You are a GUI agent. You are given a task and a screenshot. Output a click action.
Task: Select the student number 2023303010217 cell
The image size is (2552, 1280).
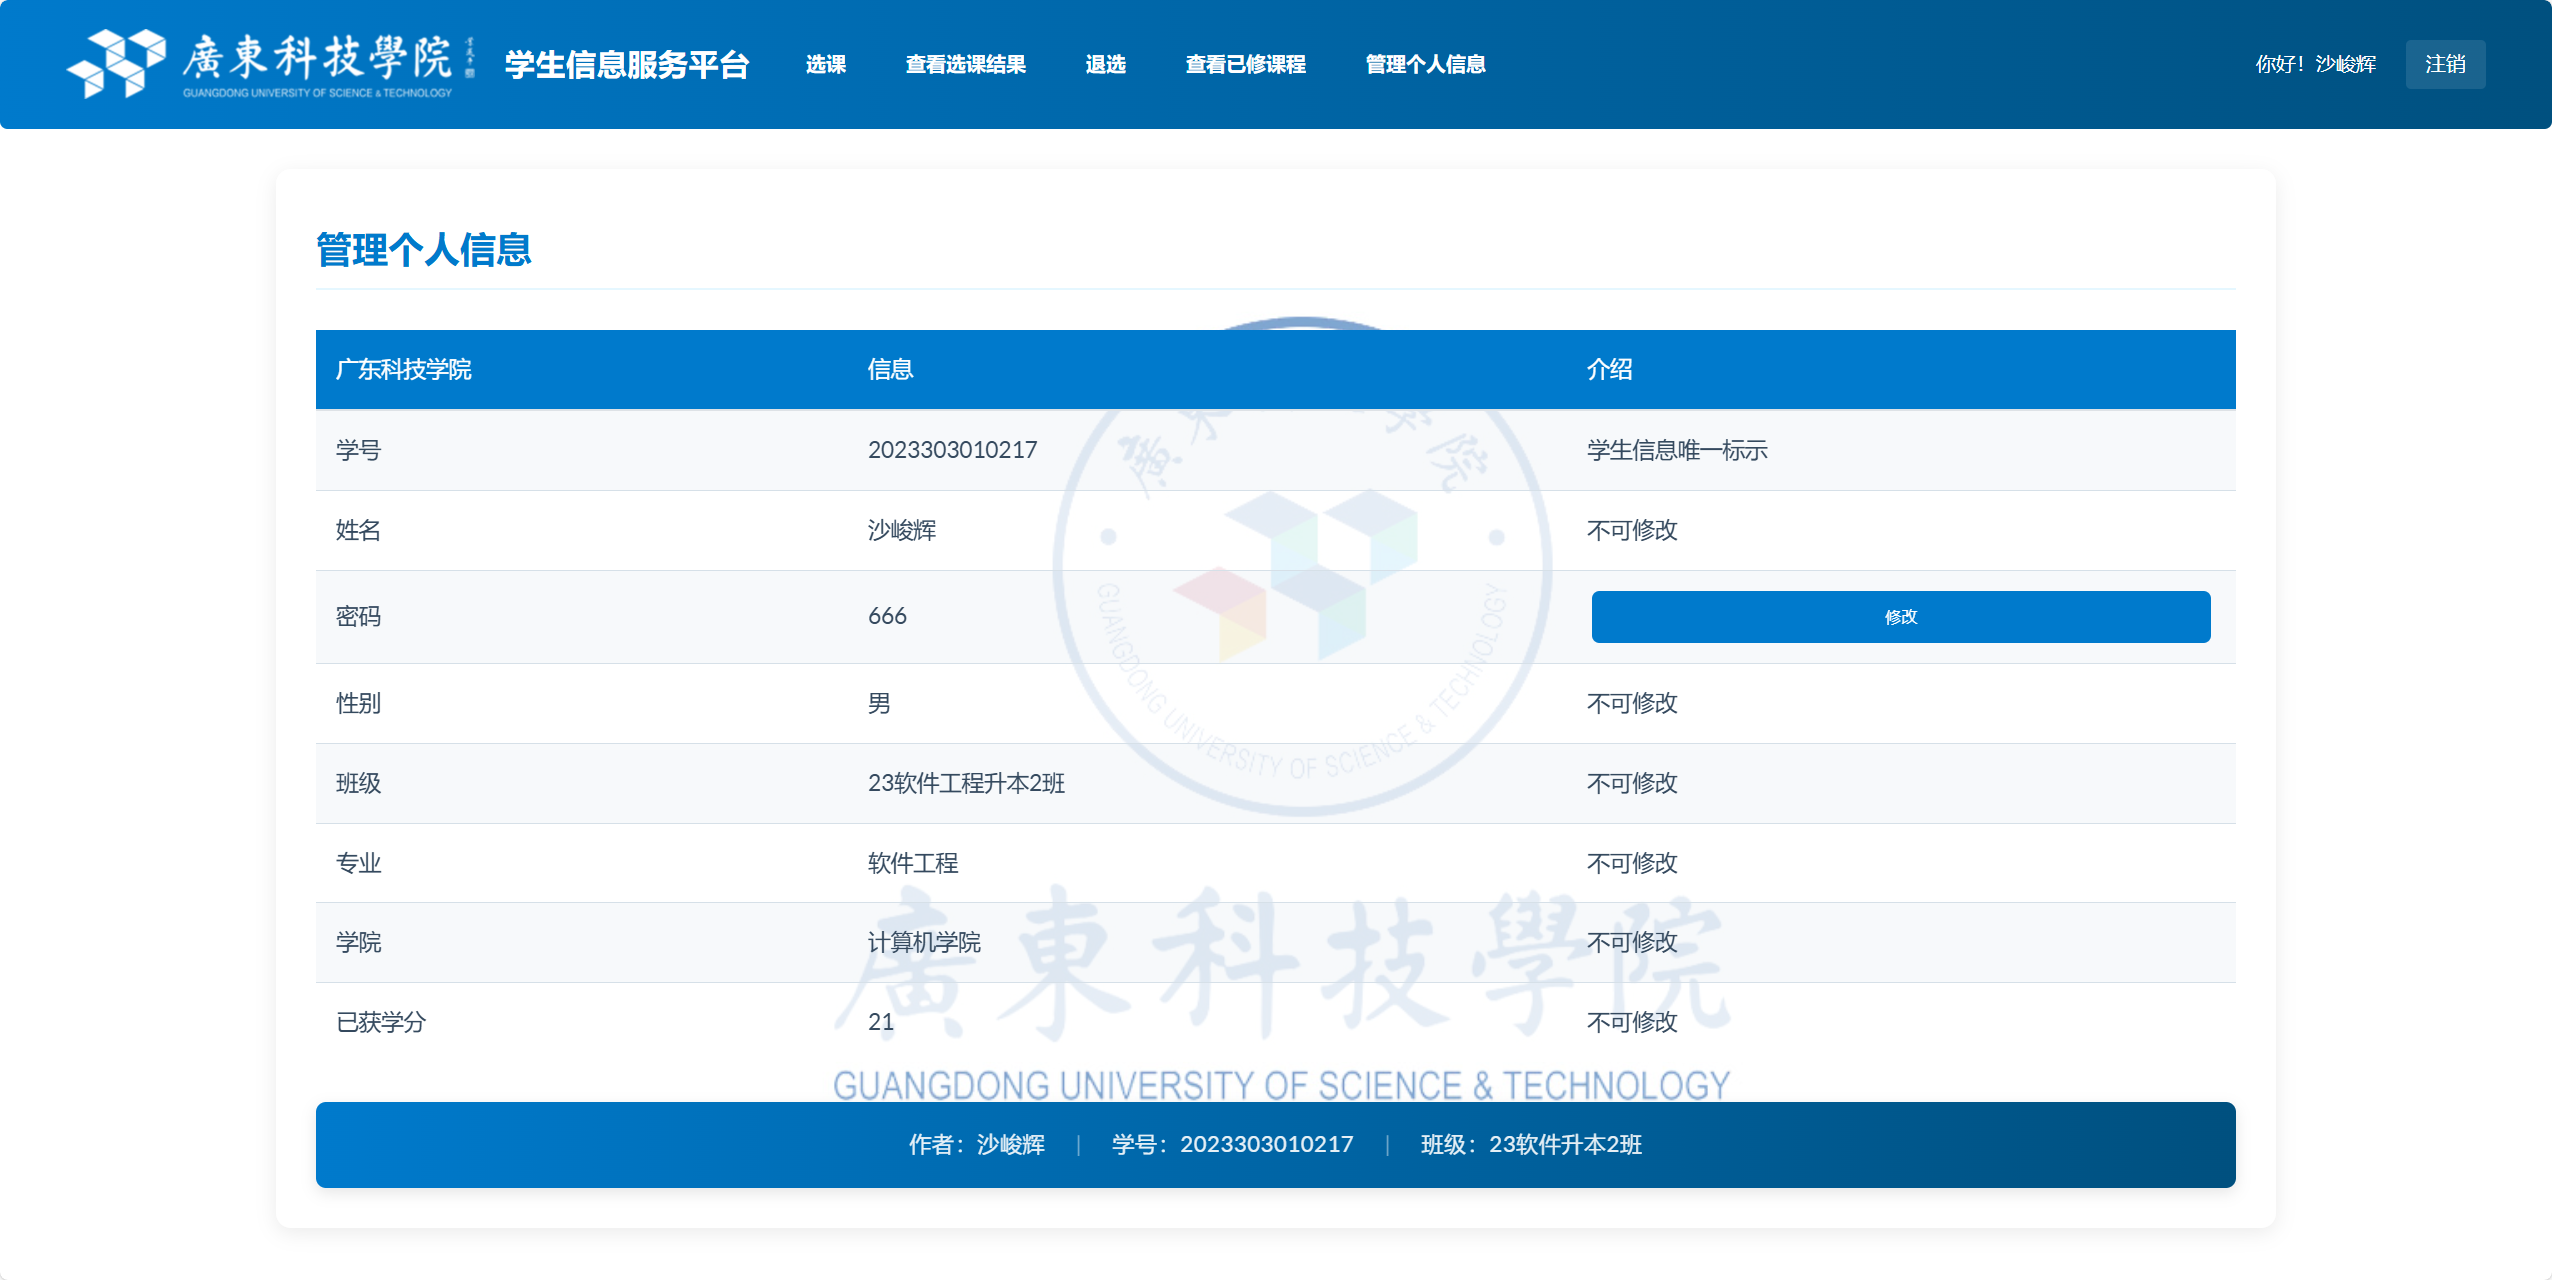952,450
